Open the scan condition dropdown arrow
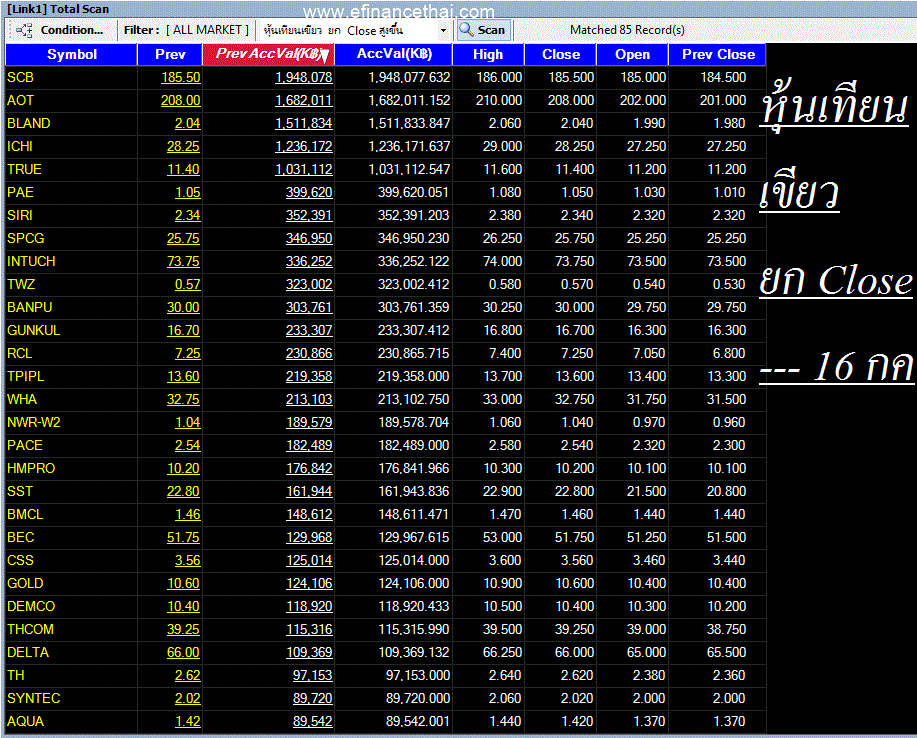This screenshot has height=738, width=917. [443, 30]
